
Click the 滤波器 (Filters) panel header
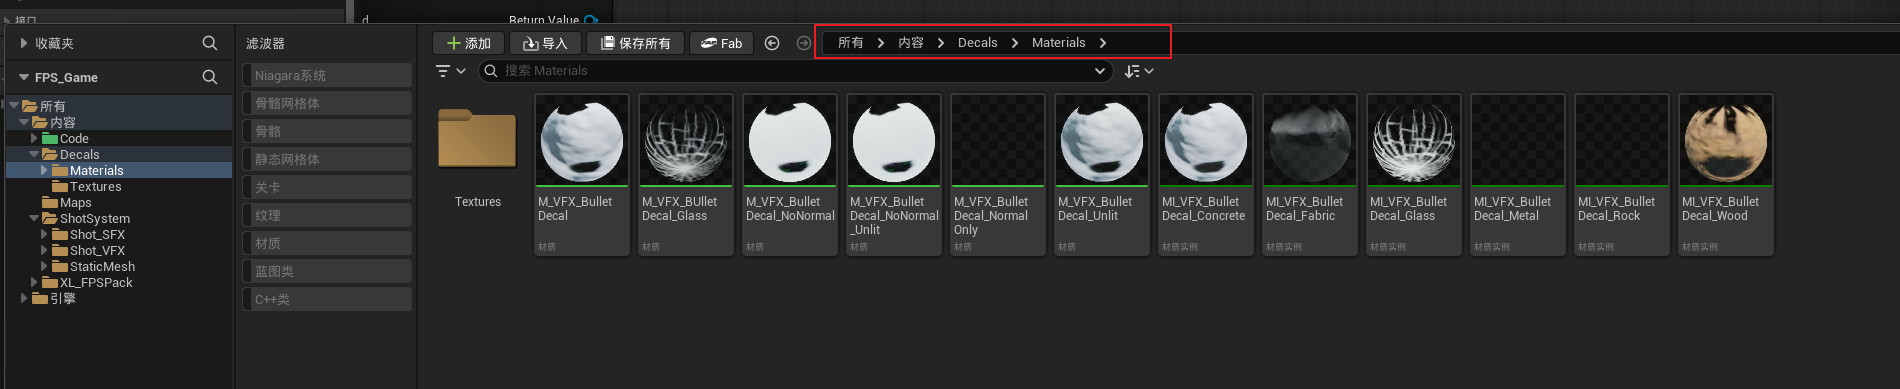(x=266, y=43)
